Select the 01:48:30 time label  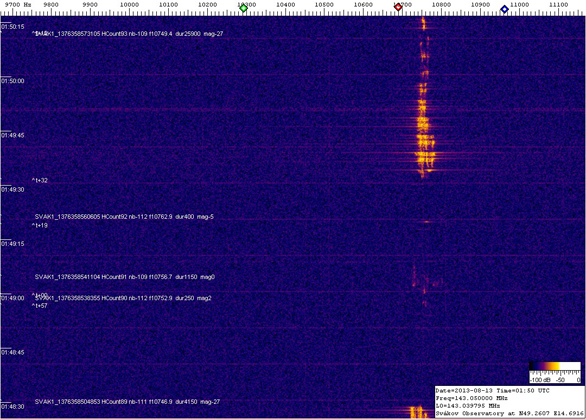pos(13,407)
